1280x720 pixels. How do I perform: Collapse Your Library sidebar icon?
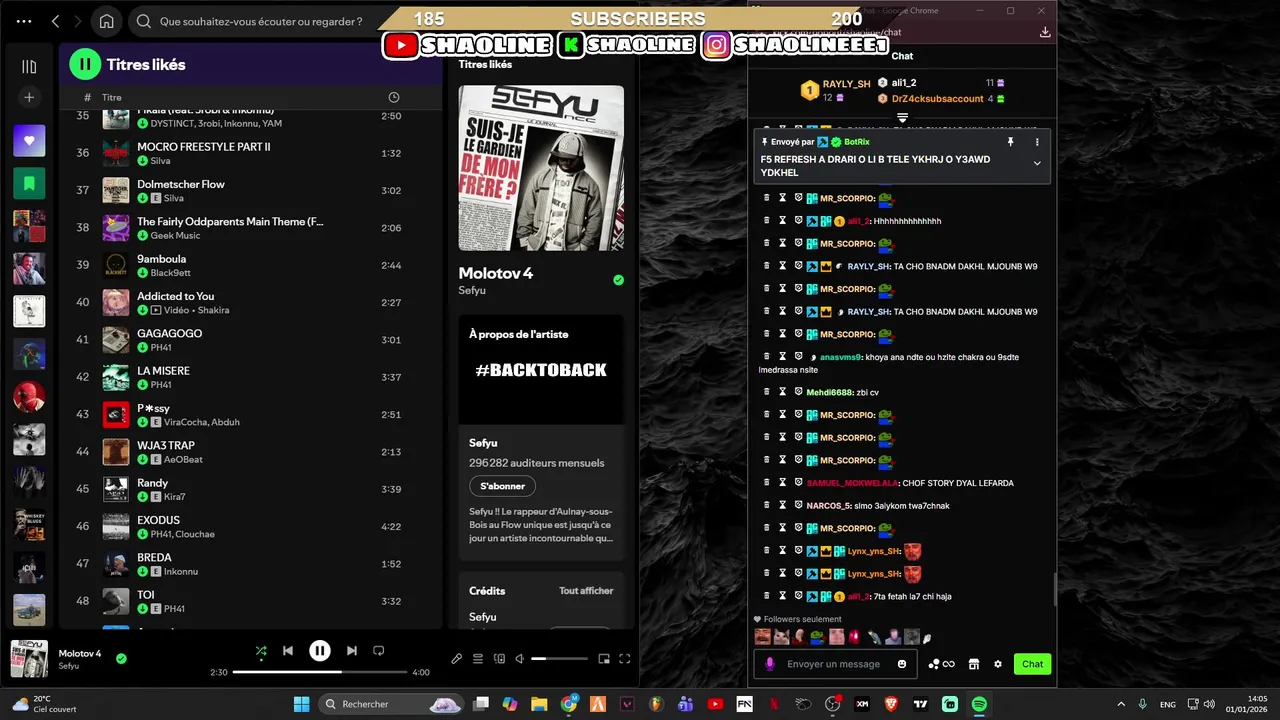[29, 67]
